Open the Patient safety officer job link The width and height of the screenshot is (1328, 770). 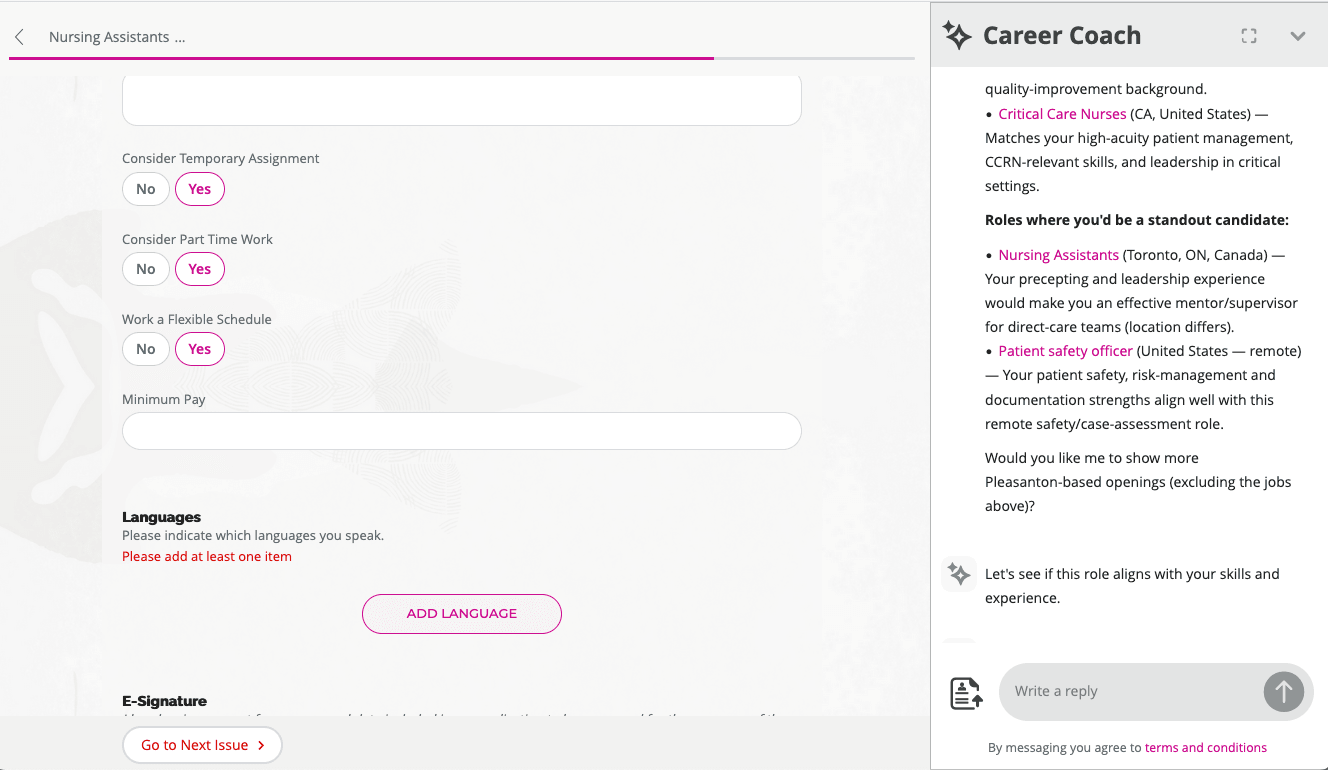1065,351
